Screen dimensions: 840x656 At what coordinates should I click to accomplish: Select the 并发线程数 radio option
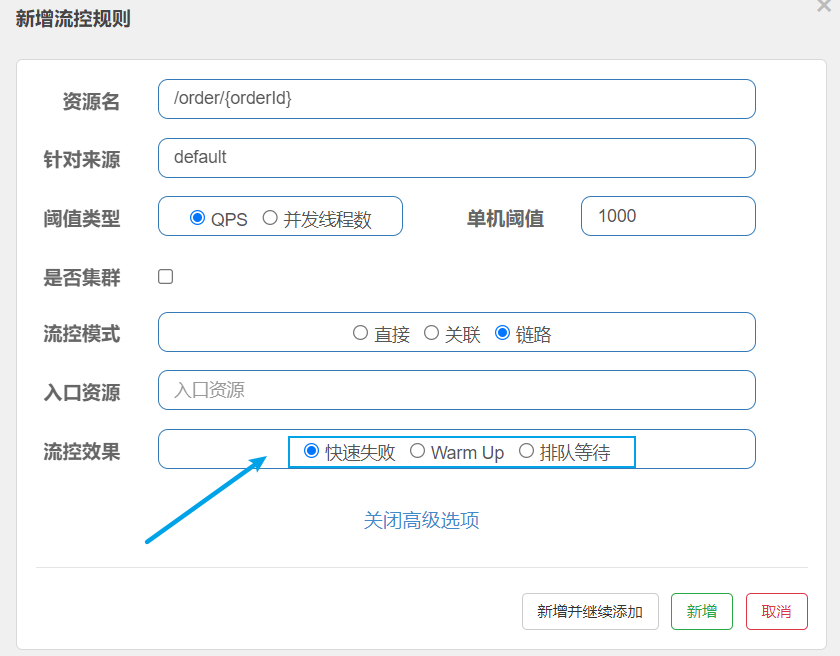[x=270, y=218]
